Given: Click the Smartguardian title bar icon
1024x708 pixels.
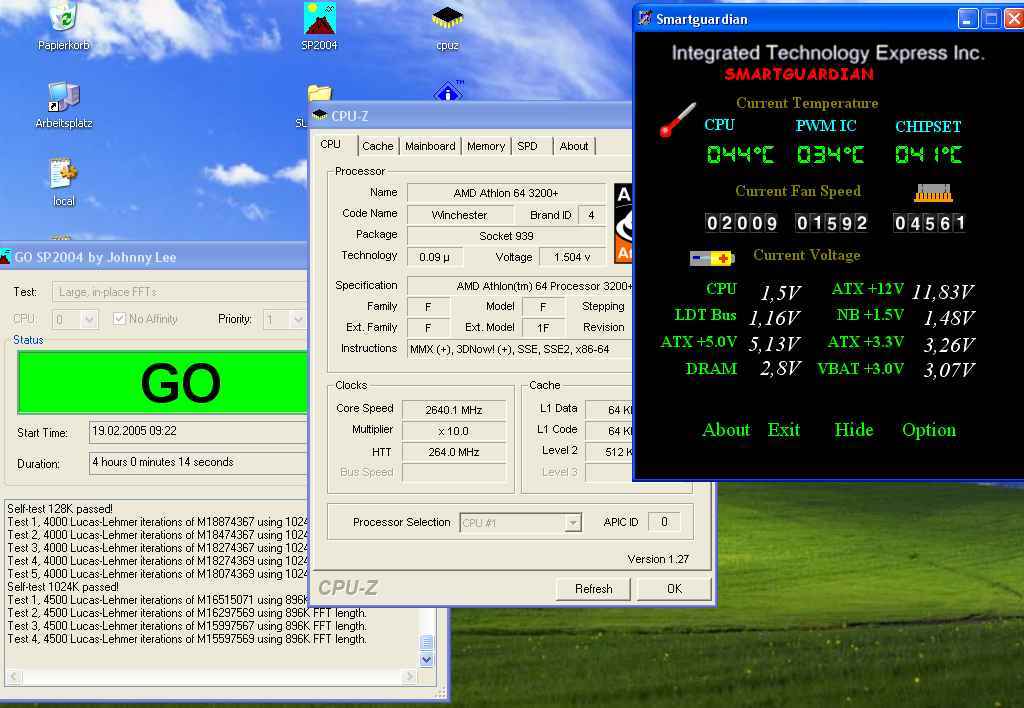Looking at the screenshot, I should pyautogui.click(x=645, y=18).
